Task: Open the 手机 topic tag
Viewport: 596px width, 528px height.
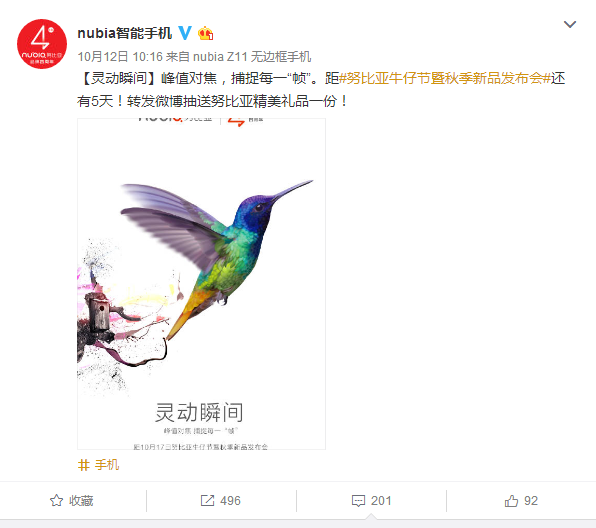Action: 107,465
